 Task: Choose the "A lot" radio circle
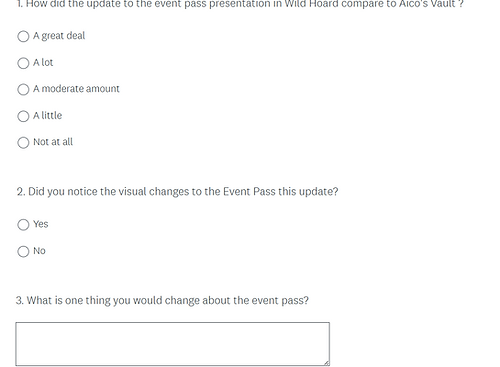point(23,63)
